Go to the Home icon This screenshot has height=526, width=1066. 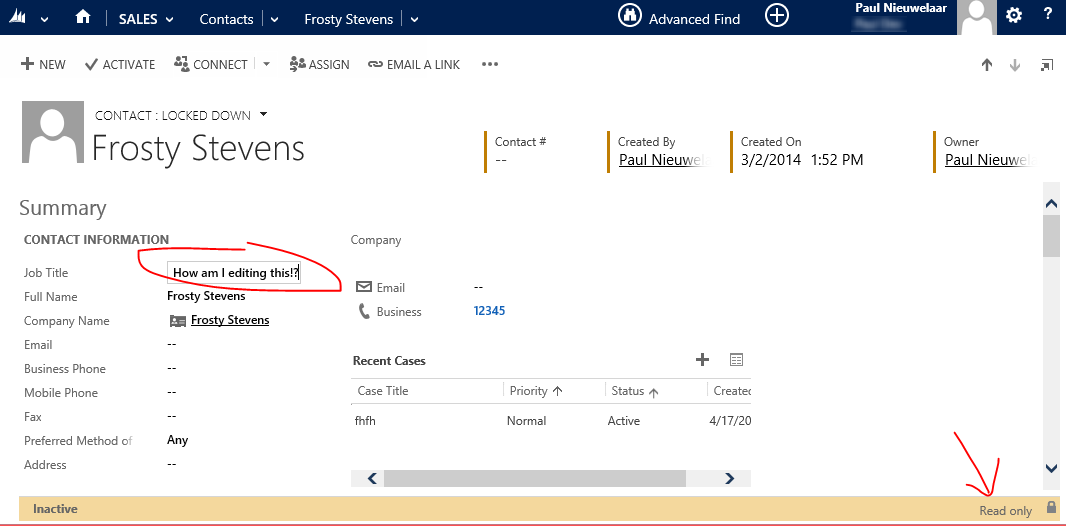[83, 18]
